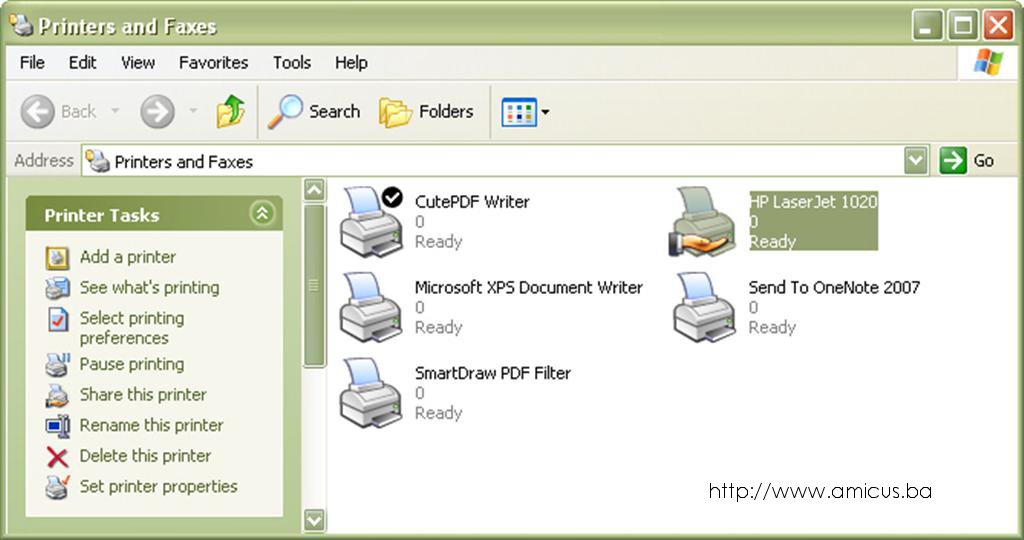Click the Add a printer link

coord(127,257)
